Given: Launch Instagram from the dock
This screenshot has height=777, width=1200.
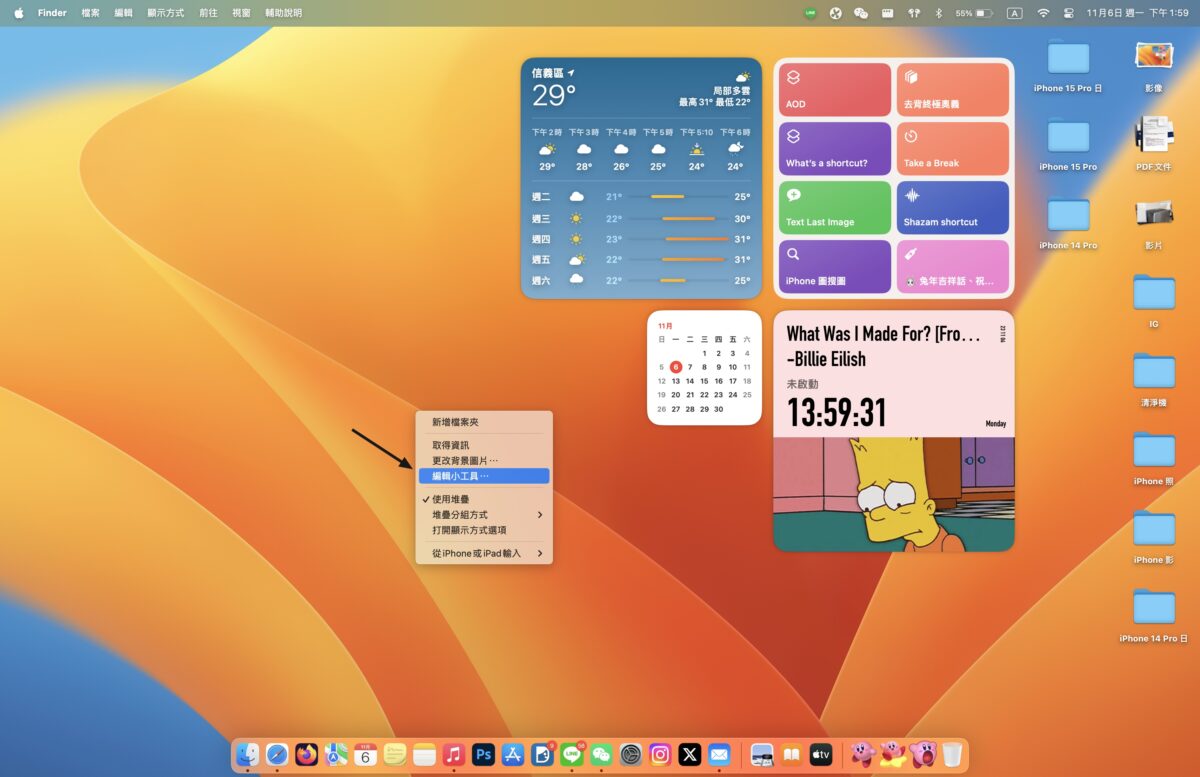Looking at the screenshot, I should [660, 754].
